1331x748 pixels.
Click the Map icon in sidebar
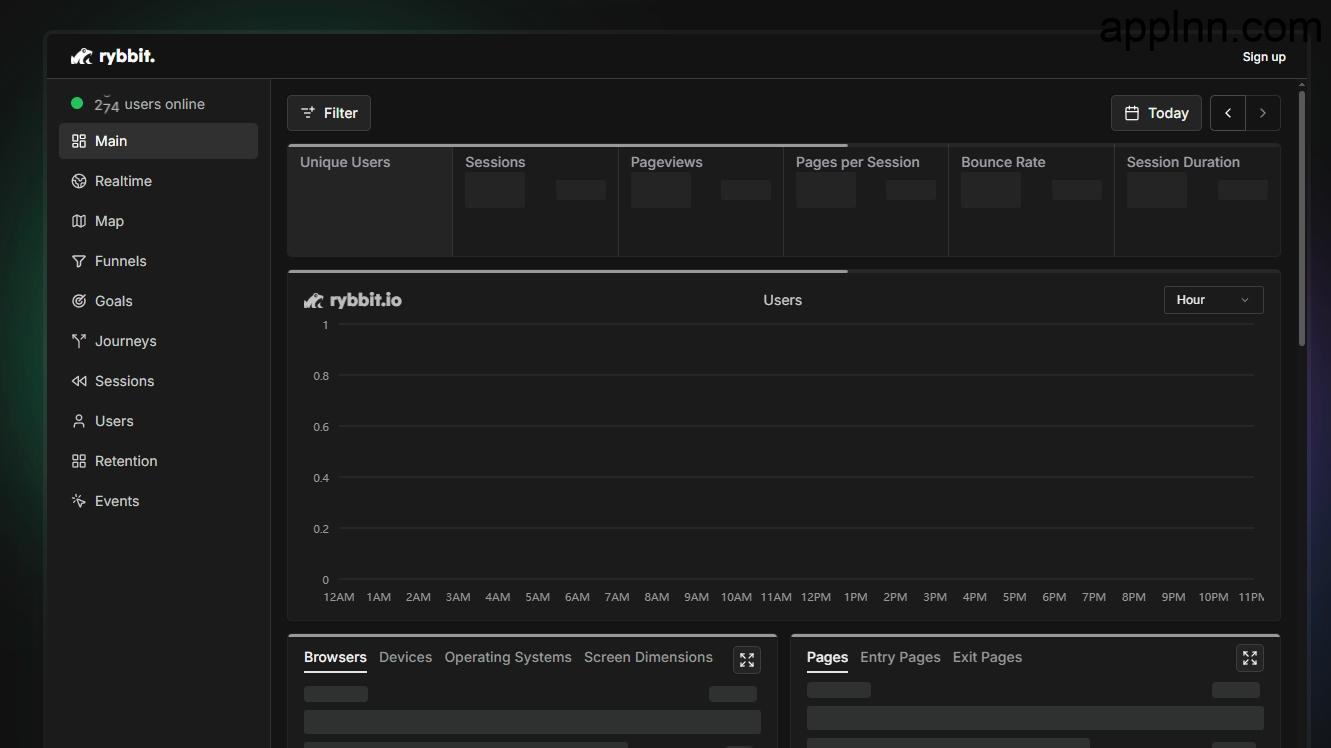click(x=79, y=221)
